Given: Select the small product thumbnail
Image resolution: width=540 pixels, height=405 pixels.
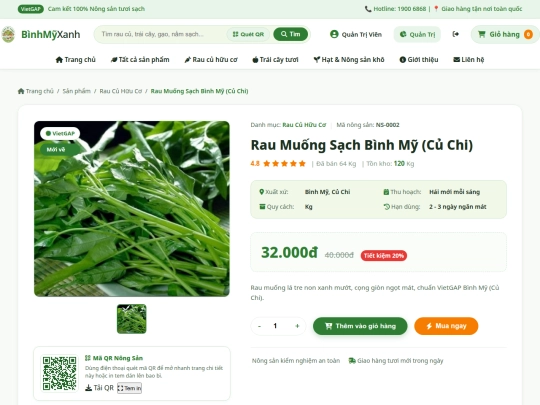Looking at the screenshot, I should pyautogui.click(x=132, y=319).
